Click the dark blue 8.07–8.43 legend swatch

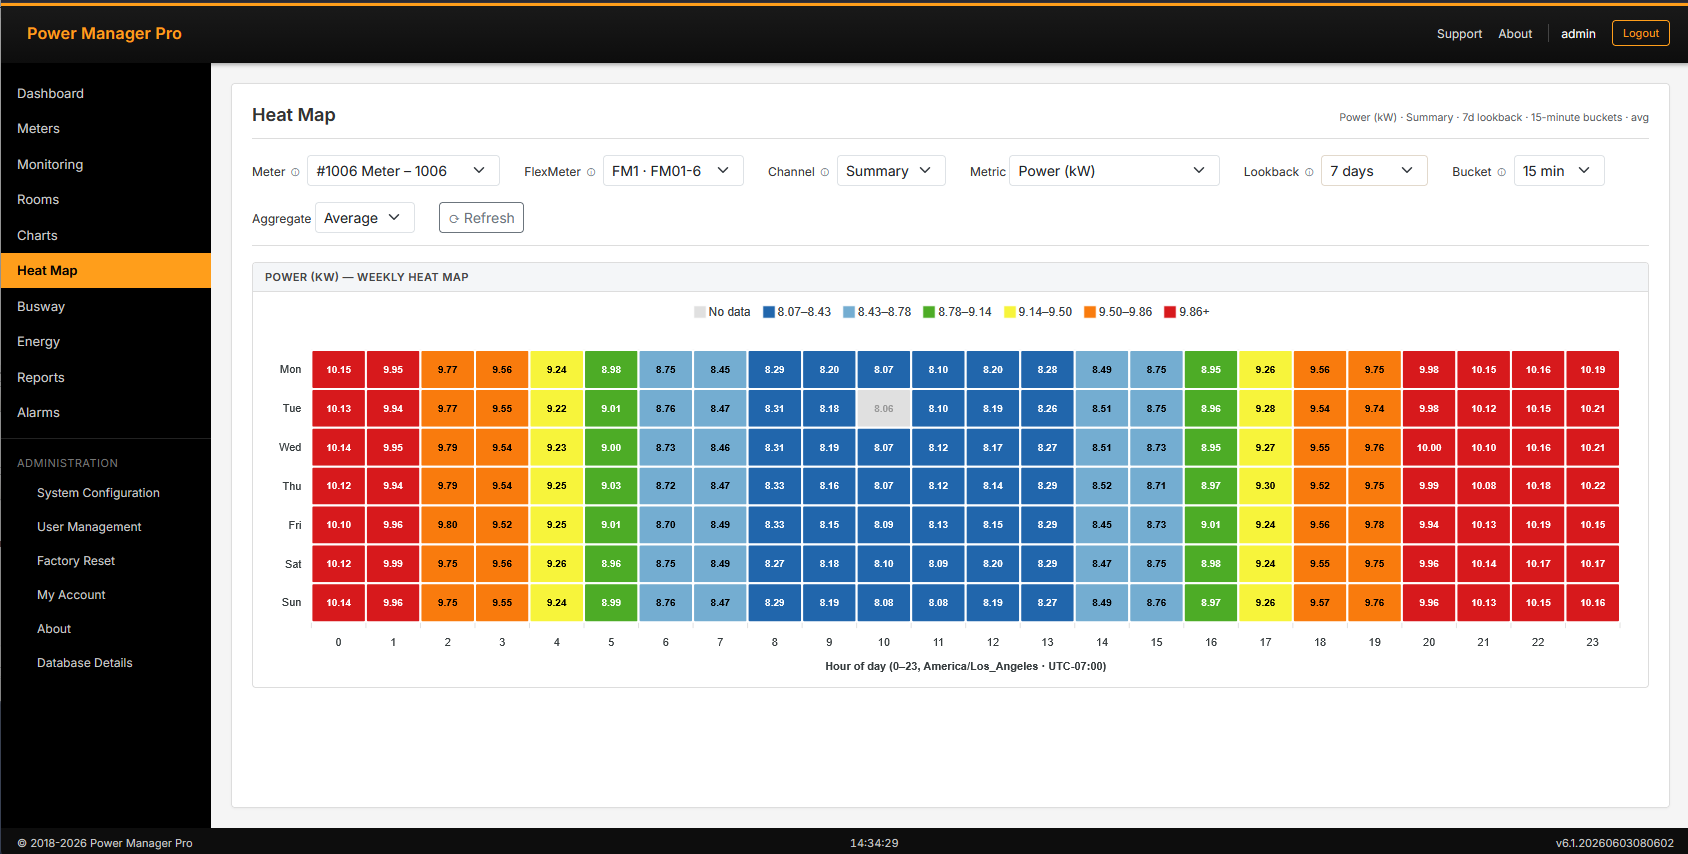tap(769, 312)
